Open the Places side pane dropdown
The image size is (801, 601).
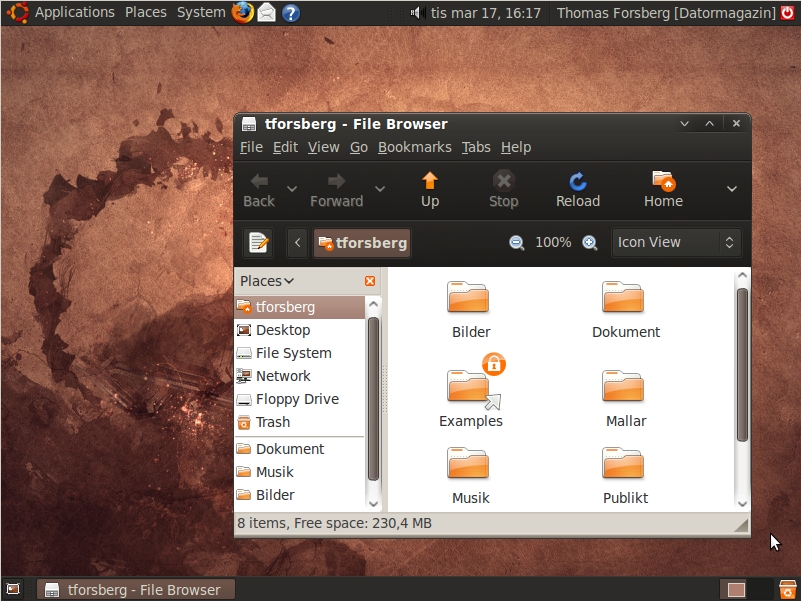click(267, 281)
